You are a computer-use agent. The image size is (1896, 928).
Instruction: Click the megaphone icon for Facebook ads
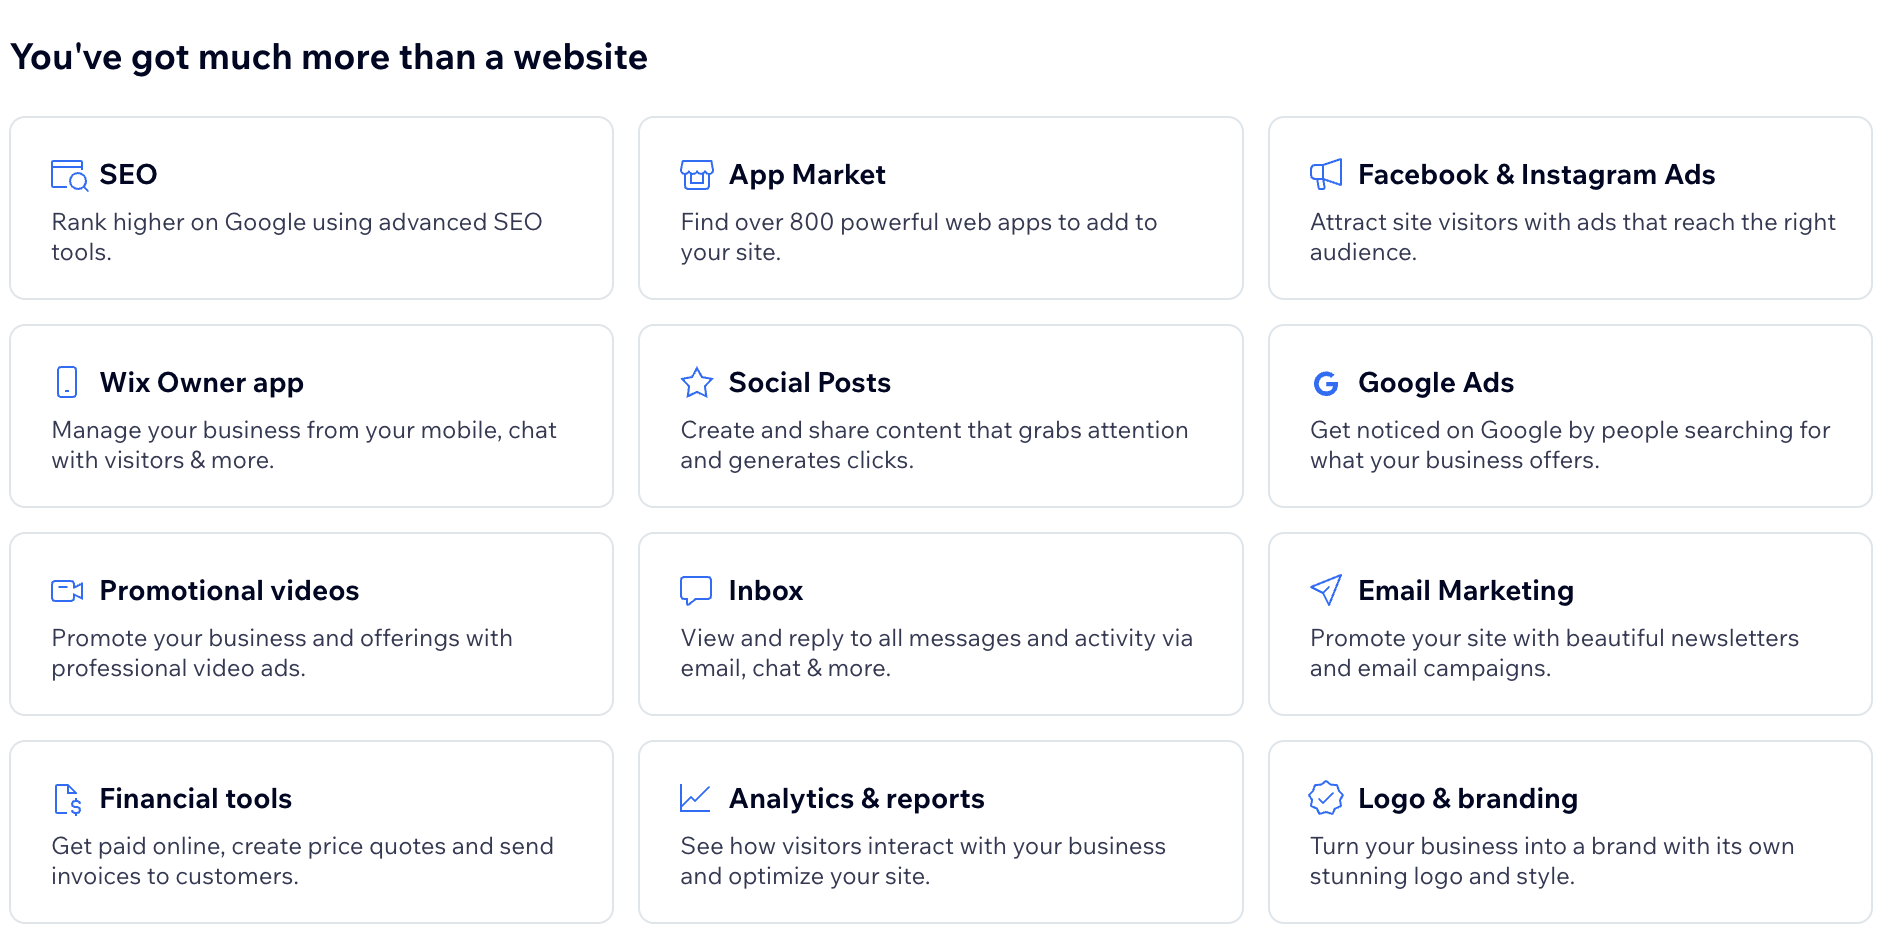[x=1326, y=175]
